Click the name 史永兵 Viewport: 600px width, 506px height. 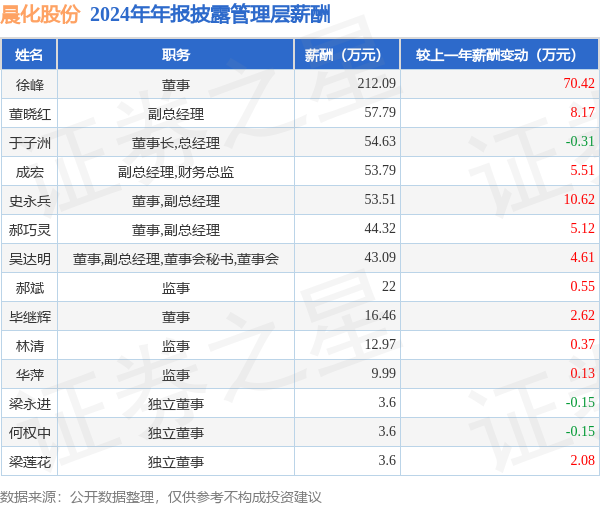click(x=29, y=201)
